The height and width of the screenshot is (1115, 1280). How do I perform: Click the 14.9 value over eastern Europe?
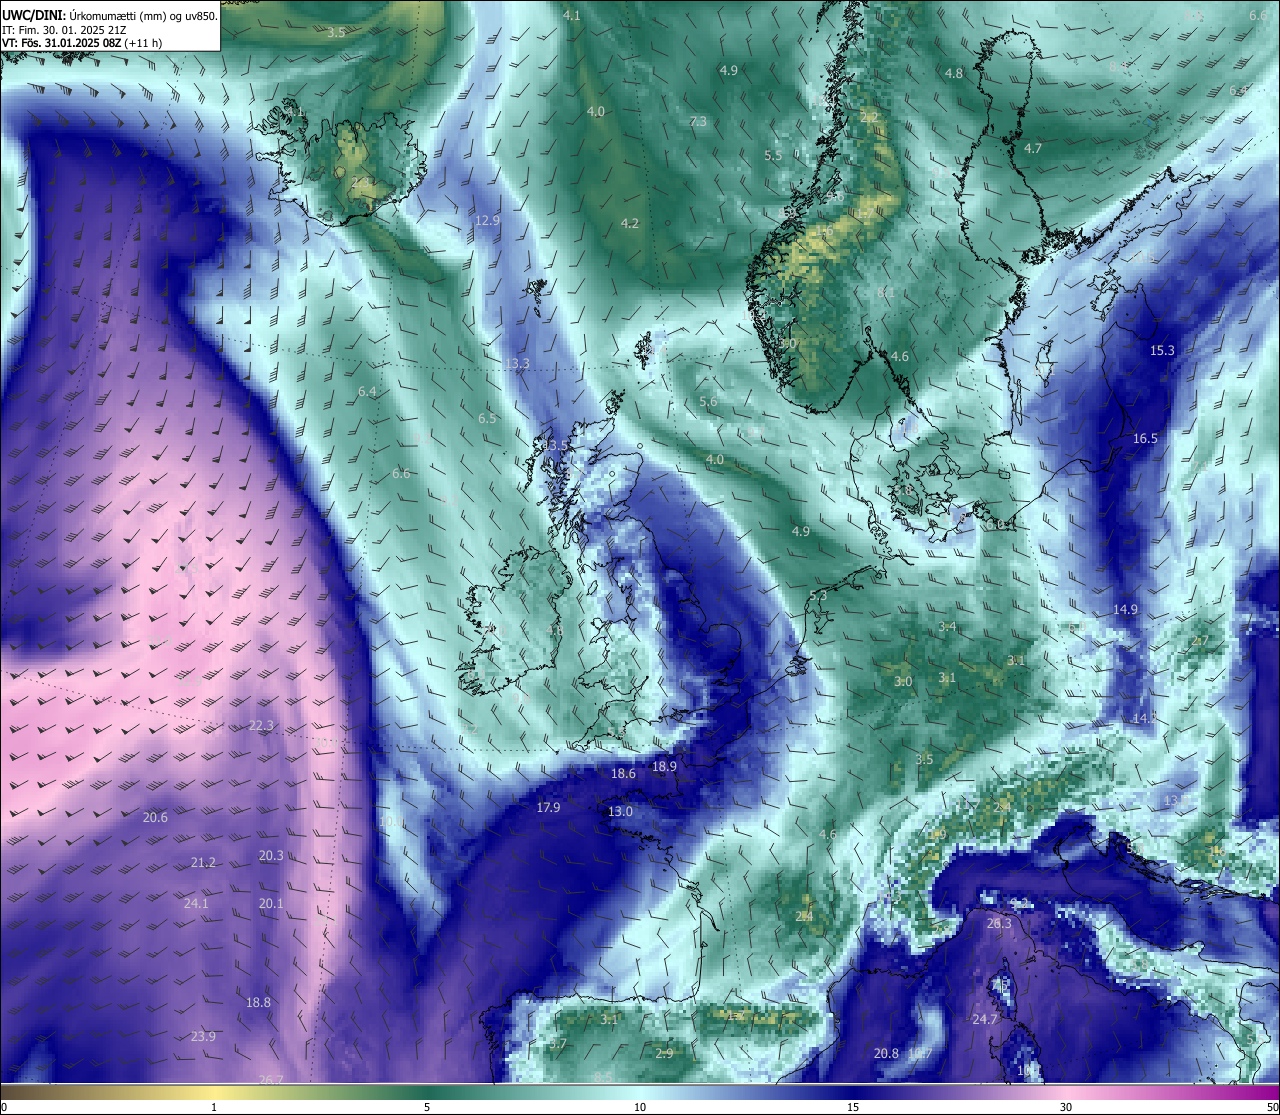pos(1125,609)
